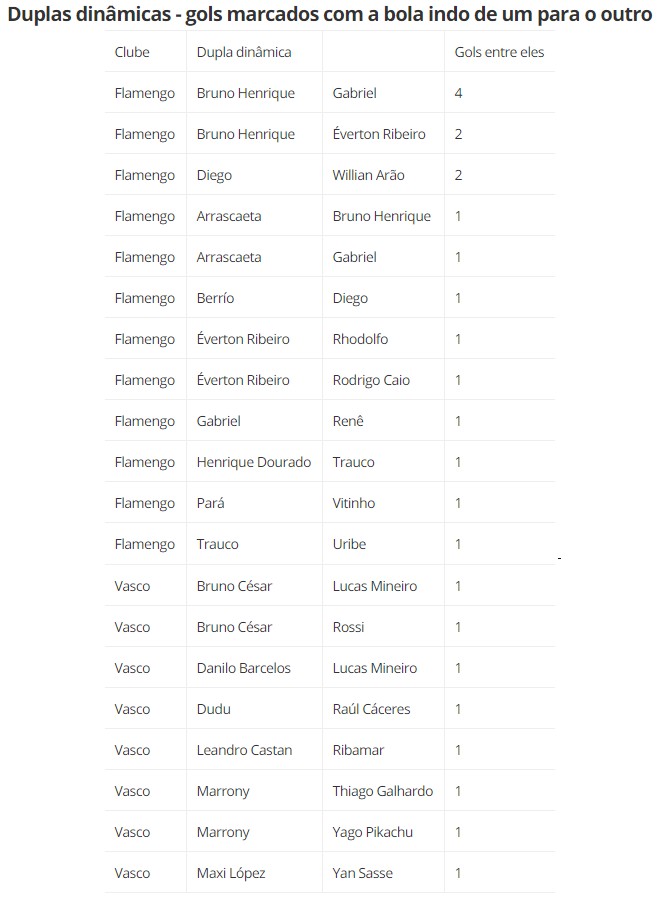Click on "Yan Sasse" in the table
The height and width of the screenshot is (912, 660).
362,873
